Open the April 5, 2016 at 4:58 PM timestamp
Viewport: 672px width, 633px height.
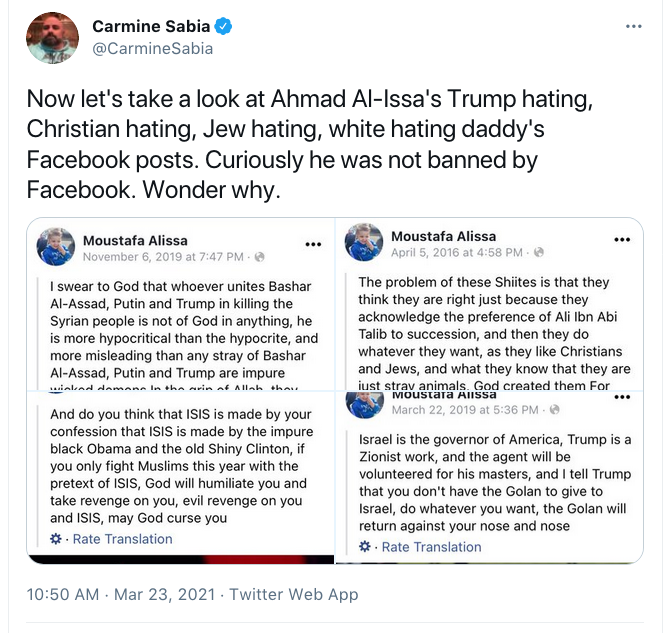(x=448, y=253)
